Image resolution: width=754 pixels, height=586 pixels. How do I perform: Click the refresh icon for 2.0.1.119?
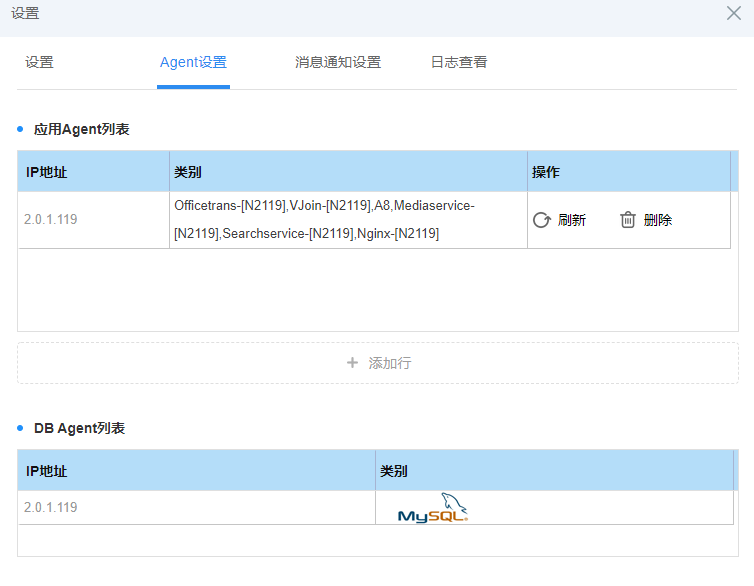pos(541,220)
